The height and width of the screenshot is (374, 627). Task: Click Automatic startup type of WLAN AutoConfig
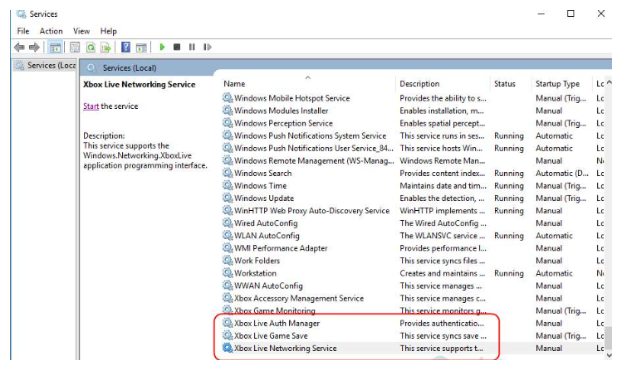[x=554, y=236]
